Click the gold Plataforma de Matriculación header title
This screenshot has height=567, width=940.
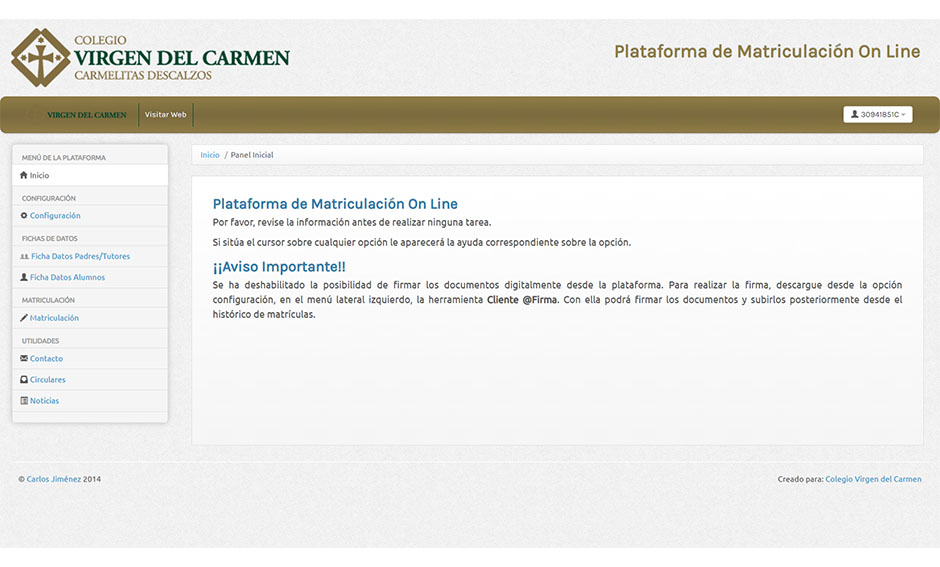point(766,51)
